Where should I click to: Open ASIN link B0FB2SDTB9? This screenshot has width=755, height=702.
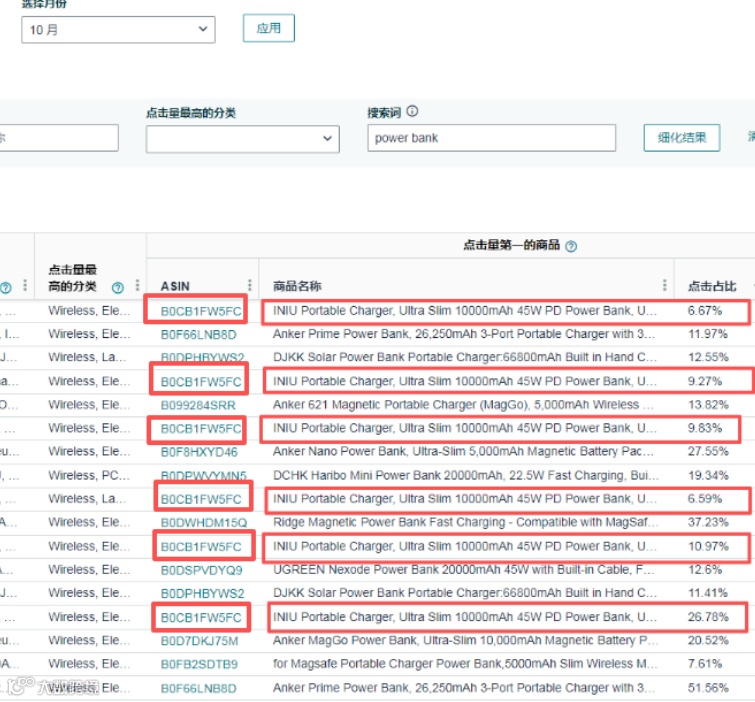(199, 664)
